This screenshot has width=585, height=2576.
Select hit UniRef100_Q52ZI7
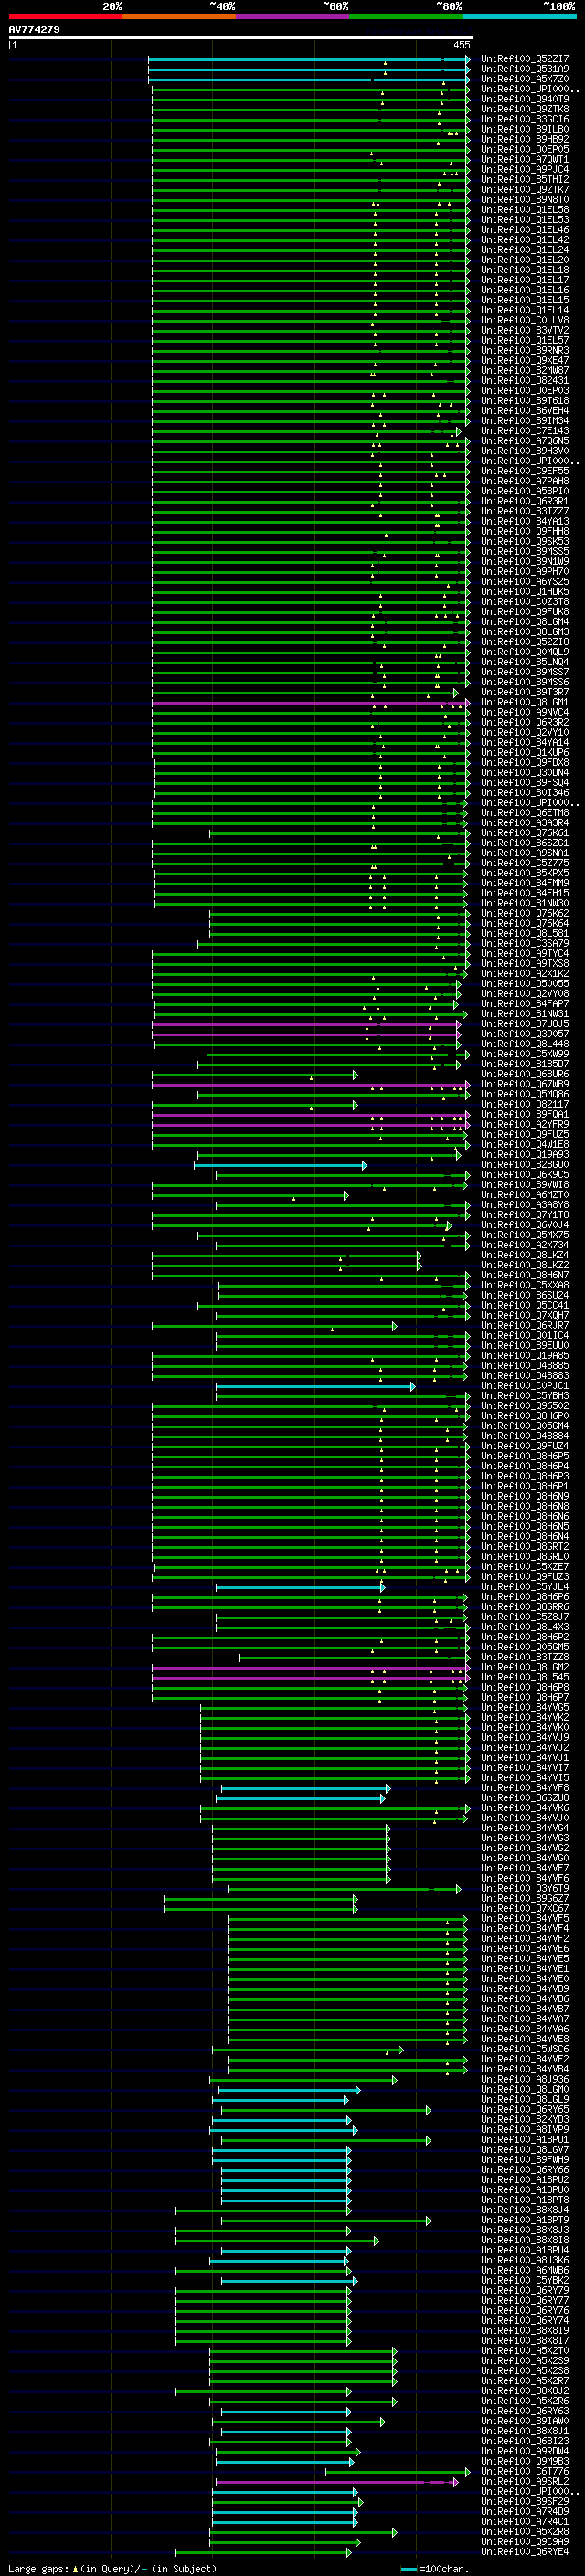click(x=525, y=60)
